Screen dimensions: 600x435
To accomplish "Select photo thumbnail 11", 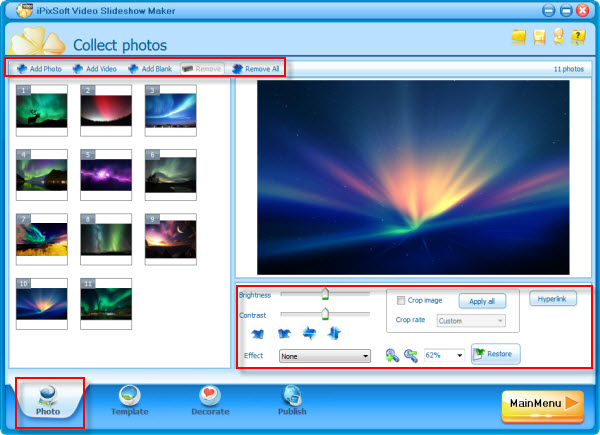I will click(106, 304).
